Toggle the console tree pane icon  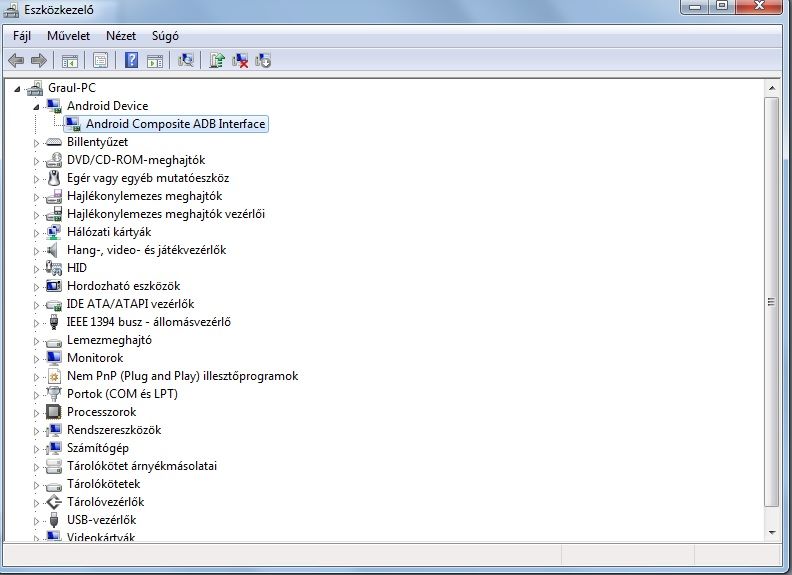pyautogui.click(x=70, y=61)
